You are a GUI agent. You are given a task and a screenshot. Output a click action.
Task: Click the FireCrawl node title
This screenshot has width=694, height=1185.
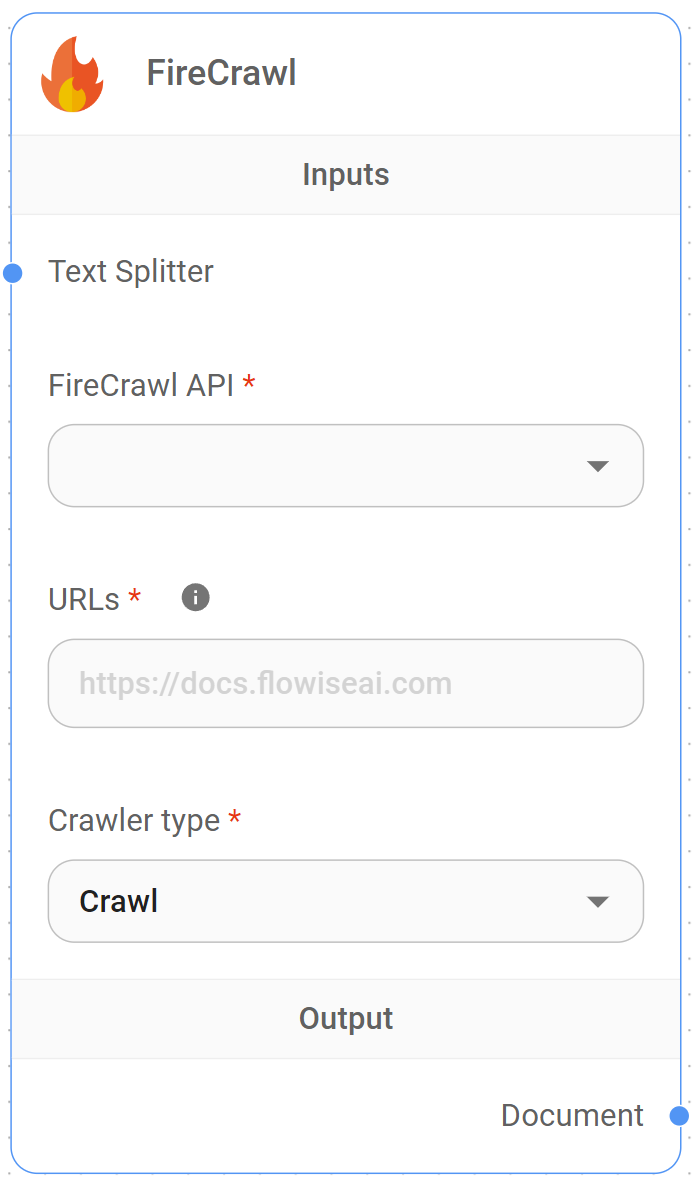[x=221, y=72]
